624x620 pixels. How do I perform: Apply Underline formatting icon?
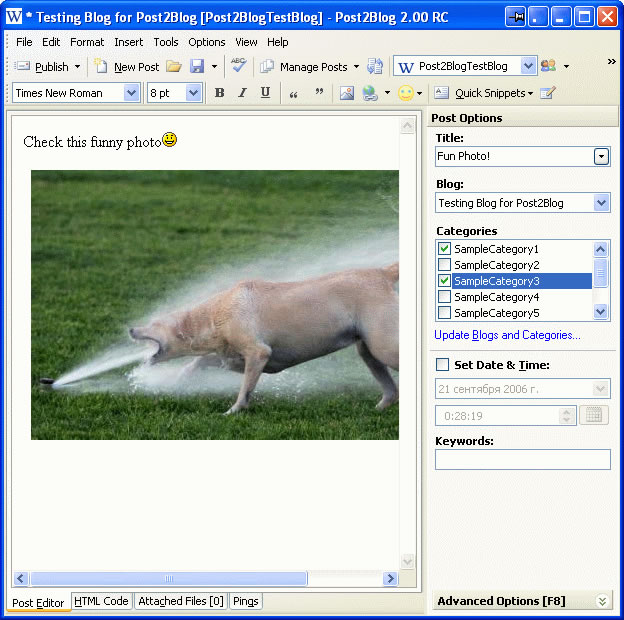pos(265,93)
